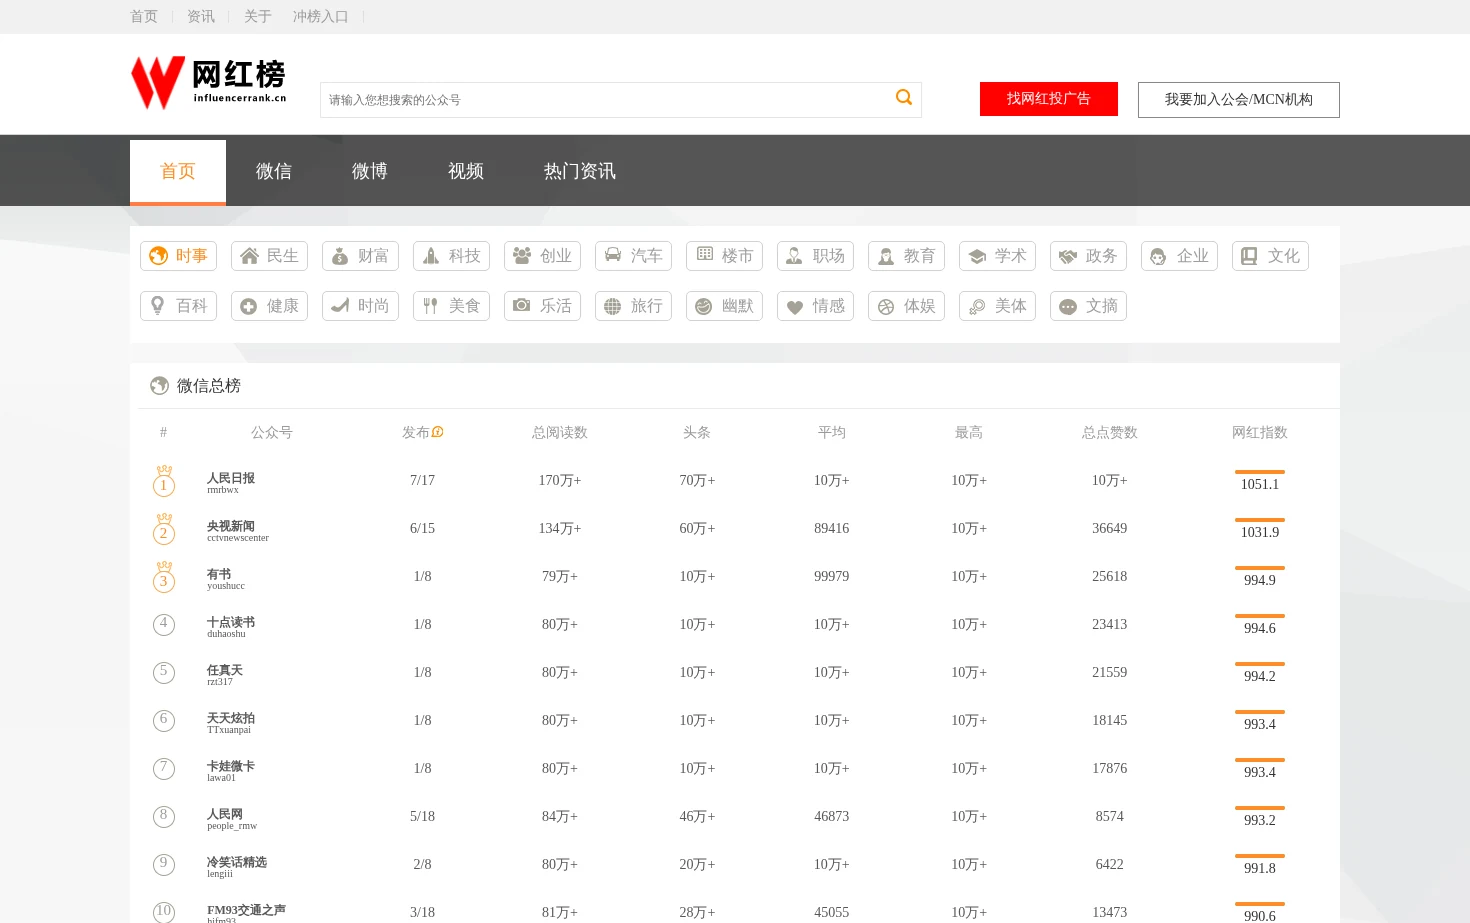Open the FM93交通之声 account
The image size is (1470, 923).
[246, 910]
